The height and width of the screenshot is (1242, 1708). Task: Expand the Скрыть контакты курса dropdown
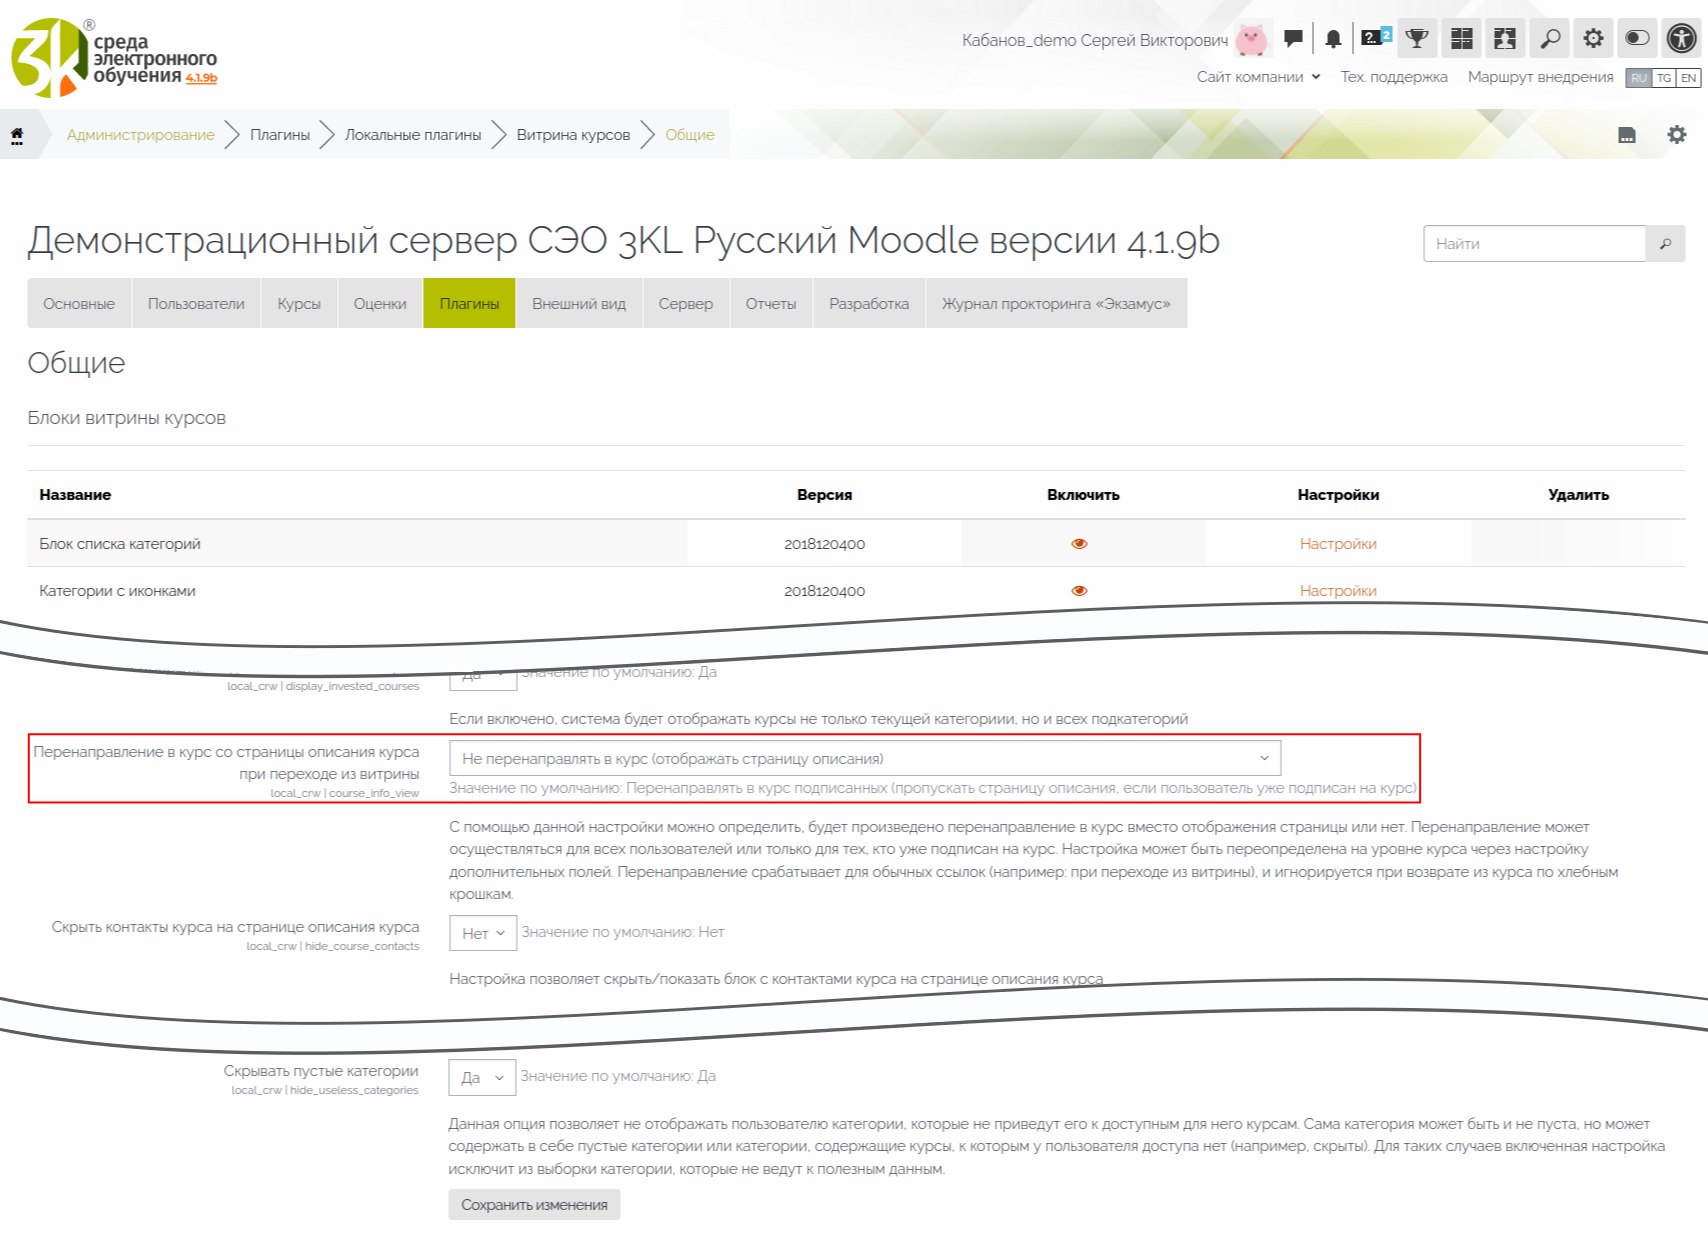[483, 933]
